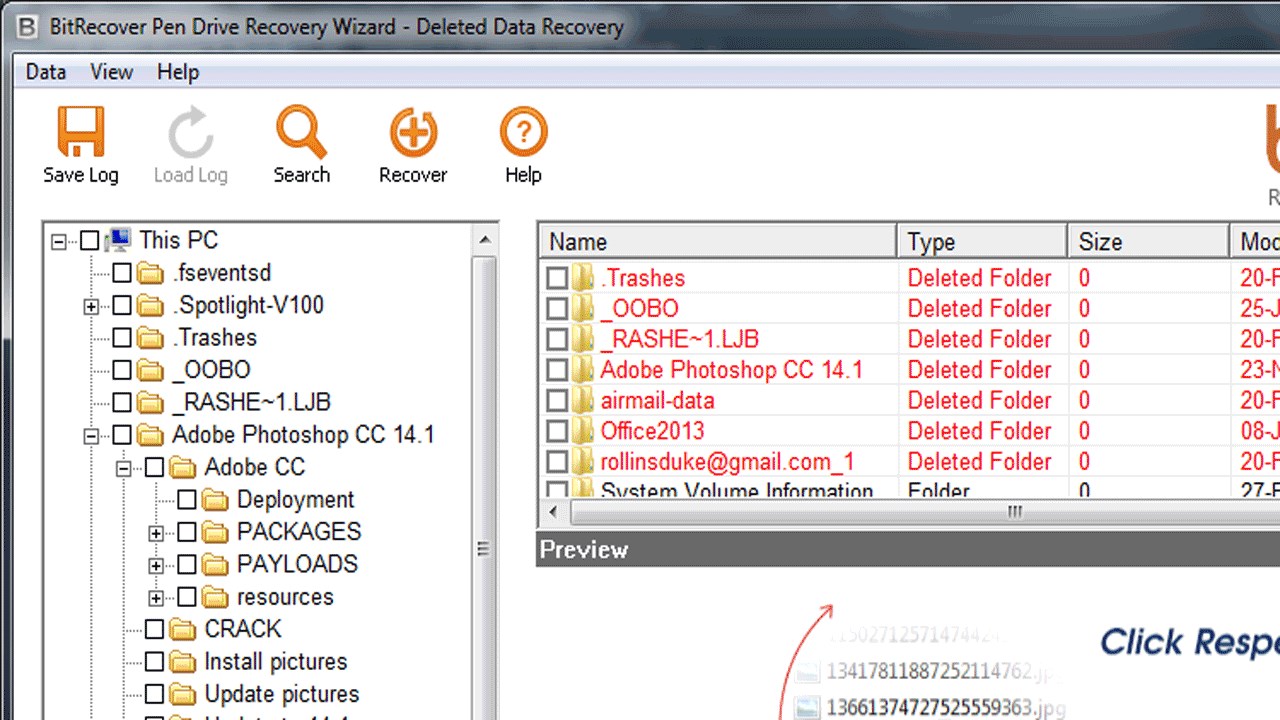The height and width of the screenshot is (720, 1280).
Task: Click the tree pane scroll-up arrow
Action: (485, 239)
